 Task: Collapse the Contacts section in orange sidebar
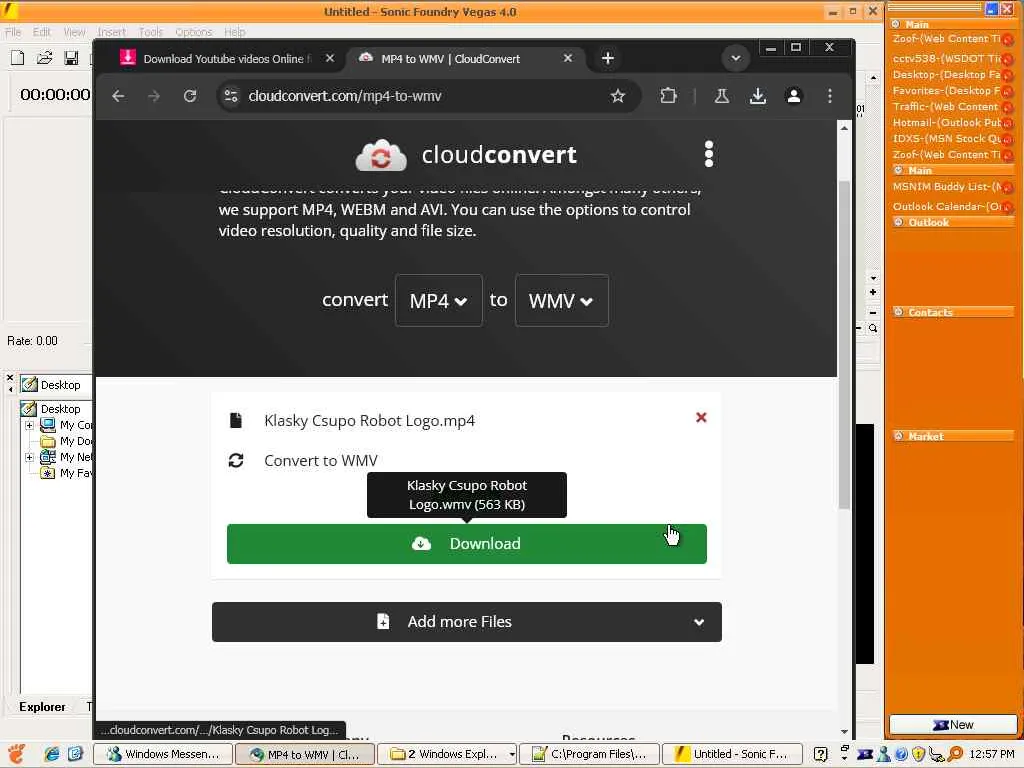click(x=899, y=312)
